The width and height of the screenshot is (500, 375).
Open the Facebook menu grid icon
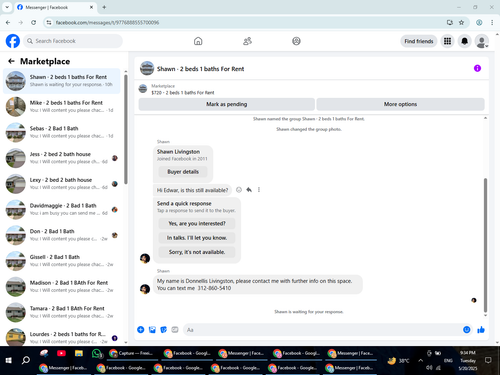[x=447, y=41]
